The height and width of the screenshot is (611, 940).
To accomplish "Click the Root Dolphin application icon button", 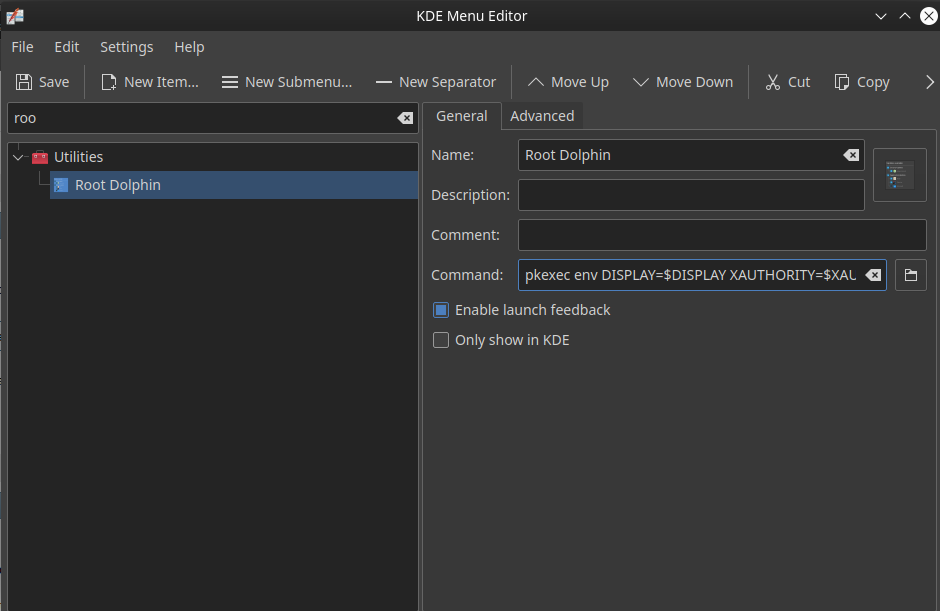I will [x=899, y=175].
